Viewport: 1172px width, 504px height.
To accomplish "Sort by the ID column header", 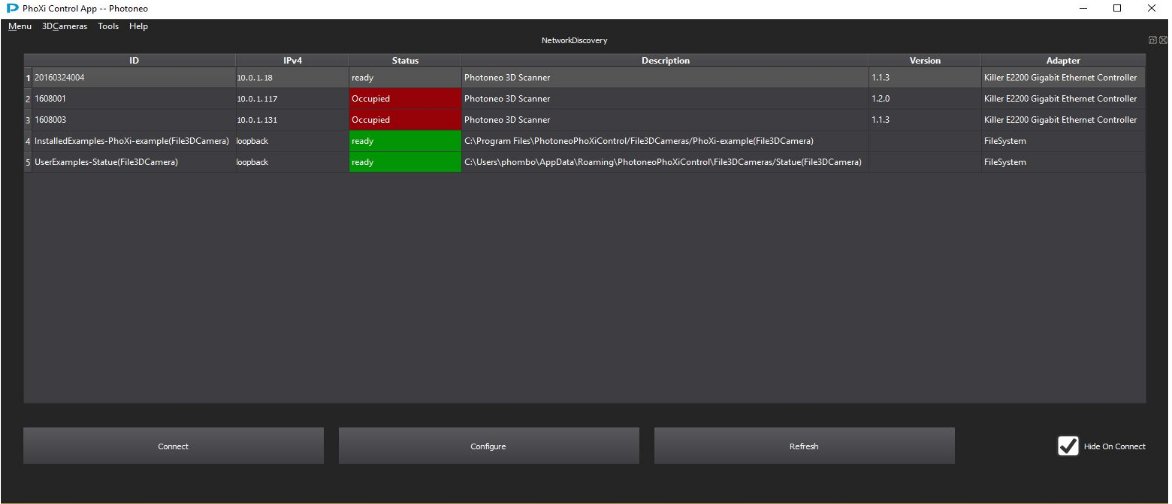I will (x=134, y=61).
